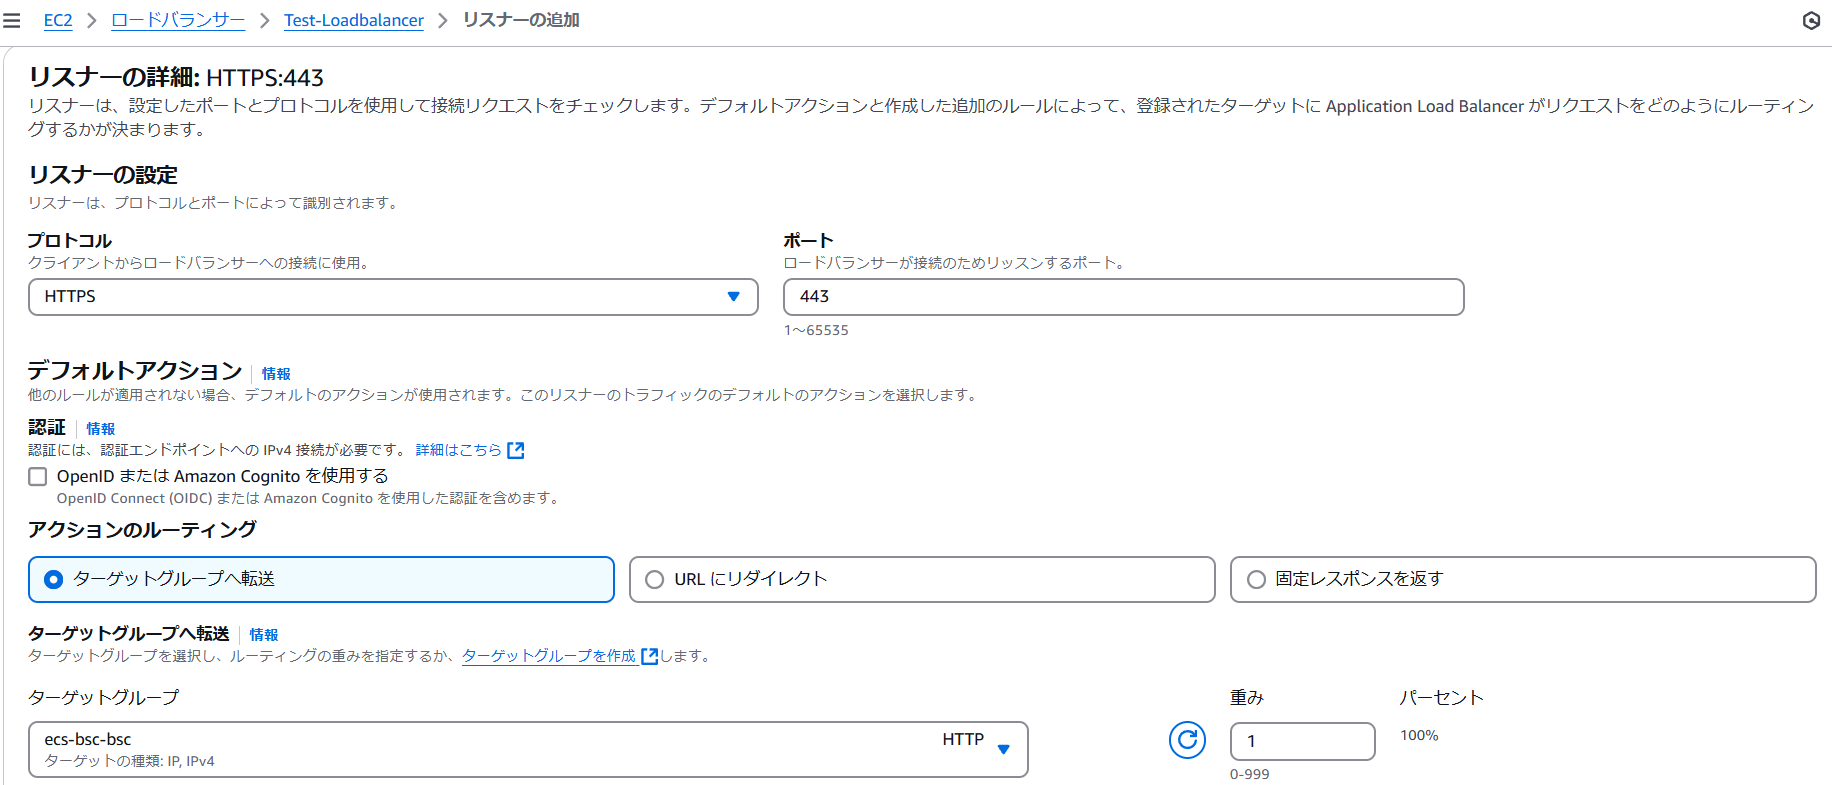Screen dimensions: 1832x785
Task: Click the パーセント column label
Action: 1441,697
